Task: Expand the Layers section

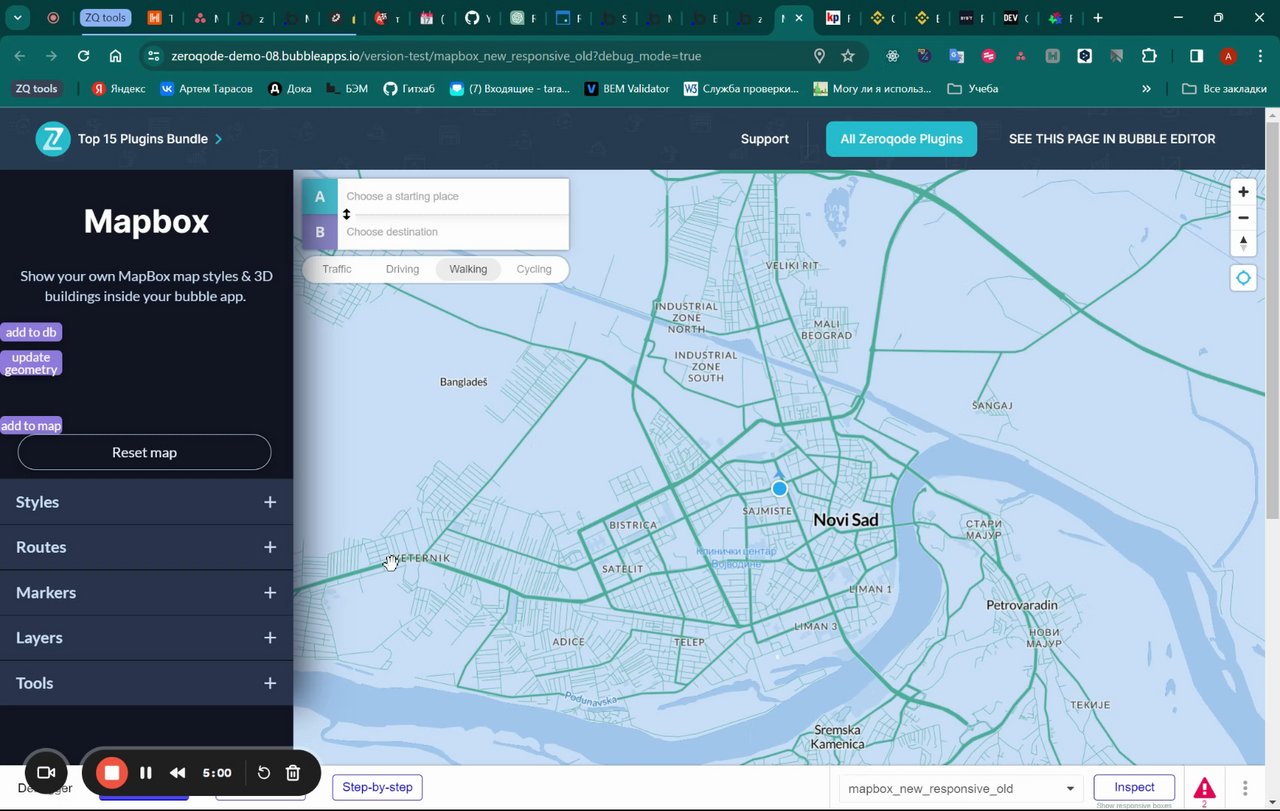Action: [146, 638]
